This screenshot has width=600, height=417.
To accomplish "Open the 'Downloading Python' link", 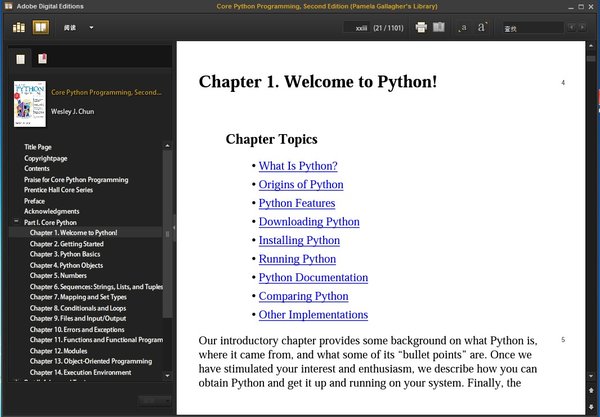I will [x=309, y=222].
